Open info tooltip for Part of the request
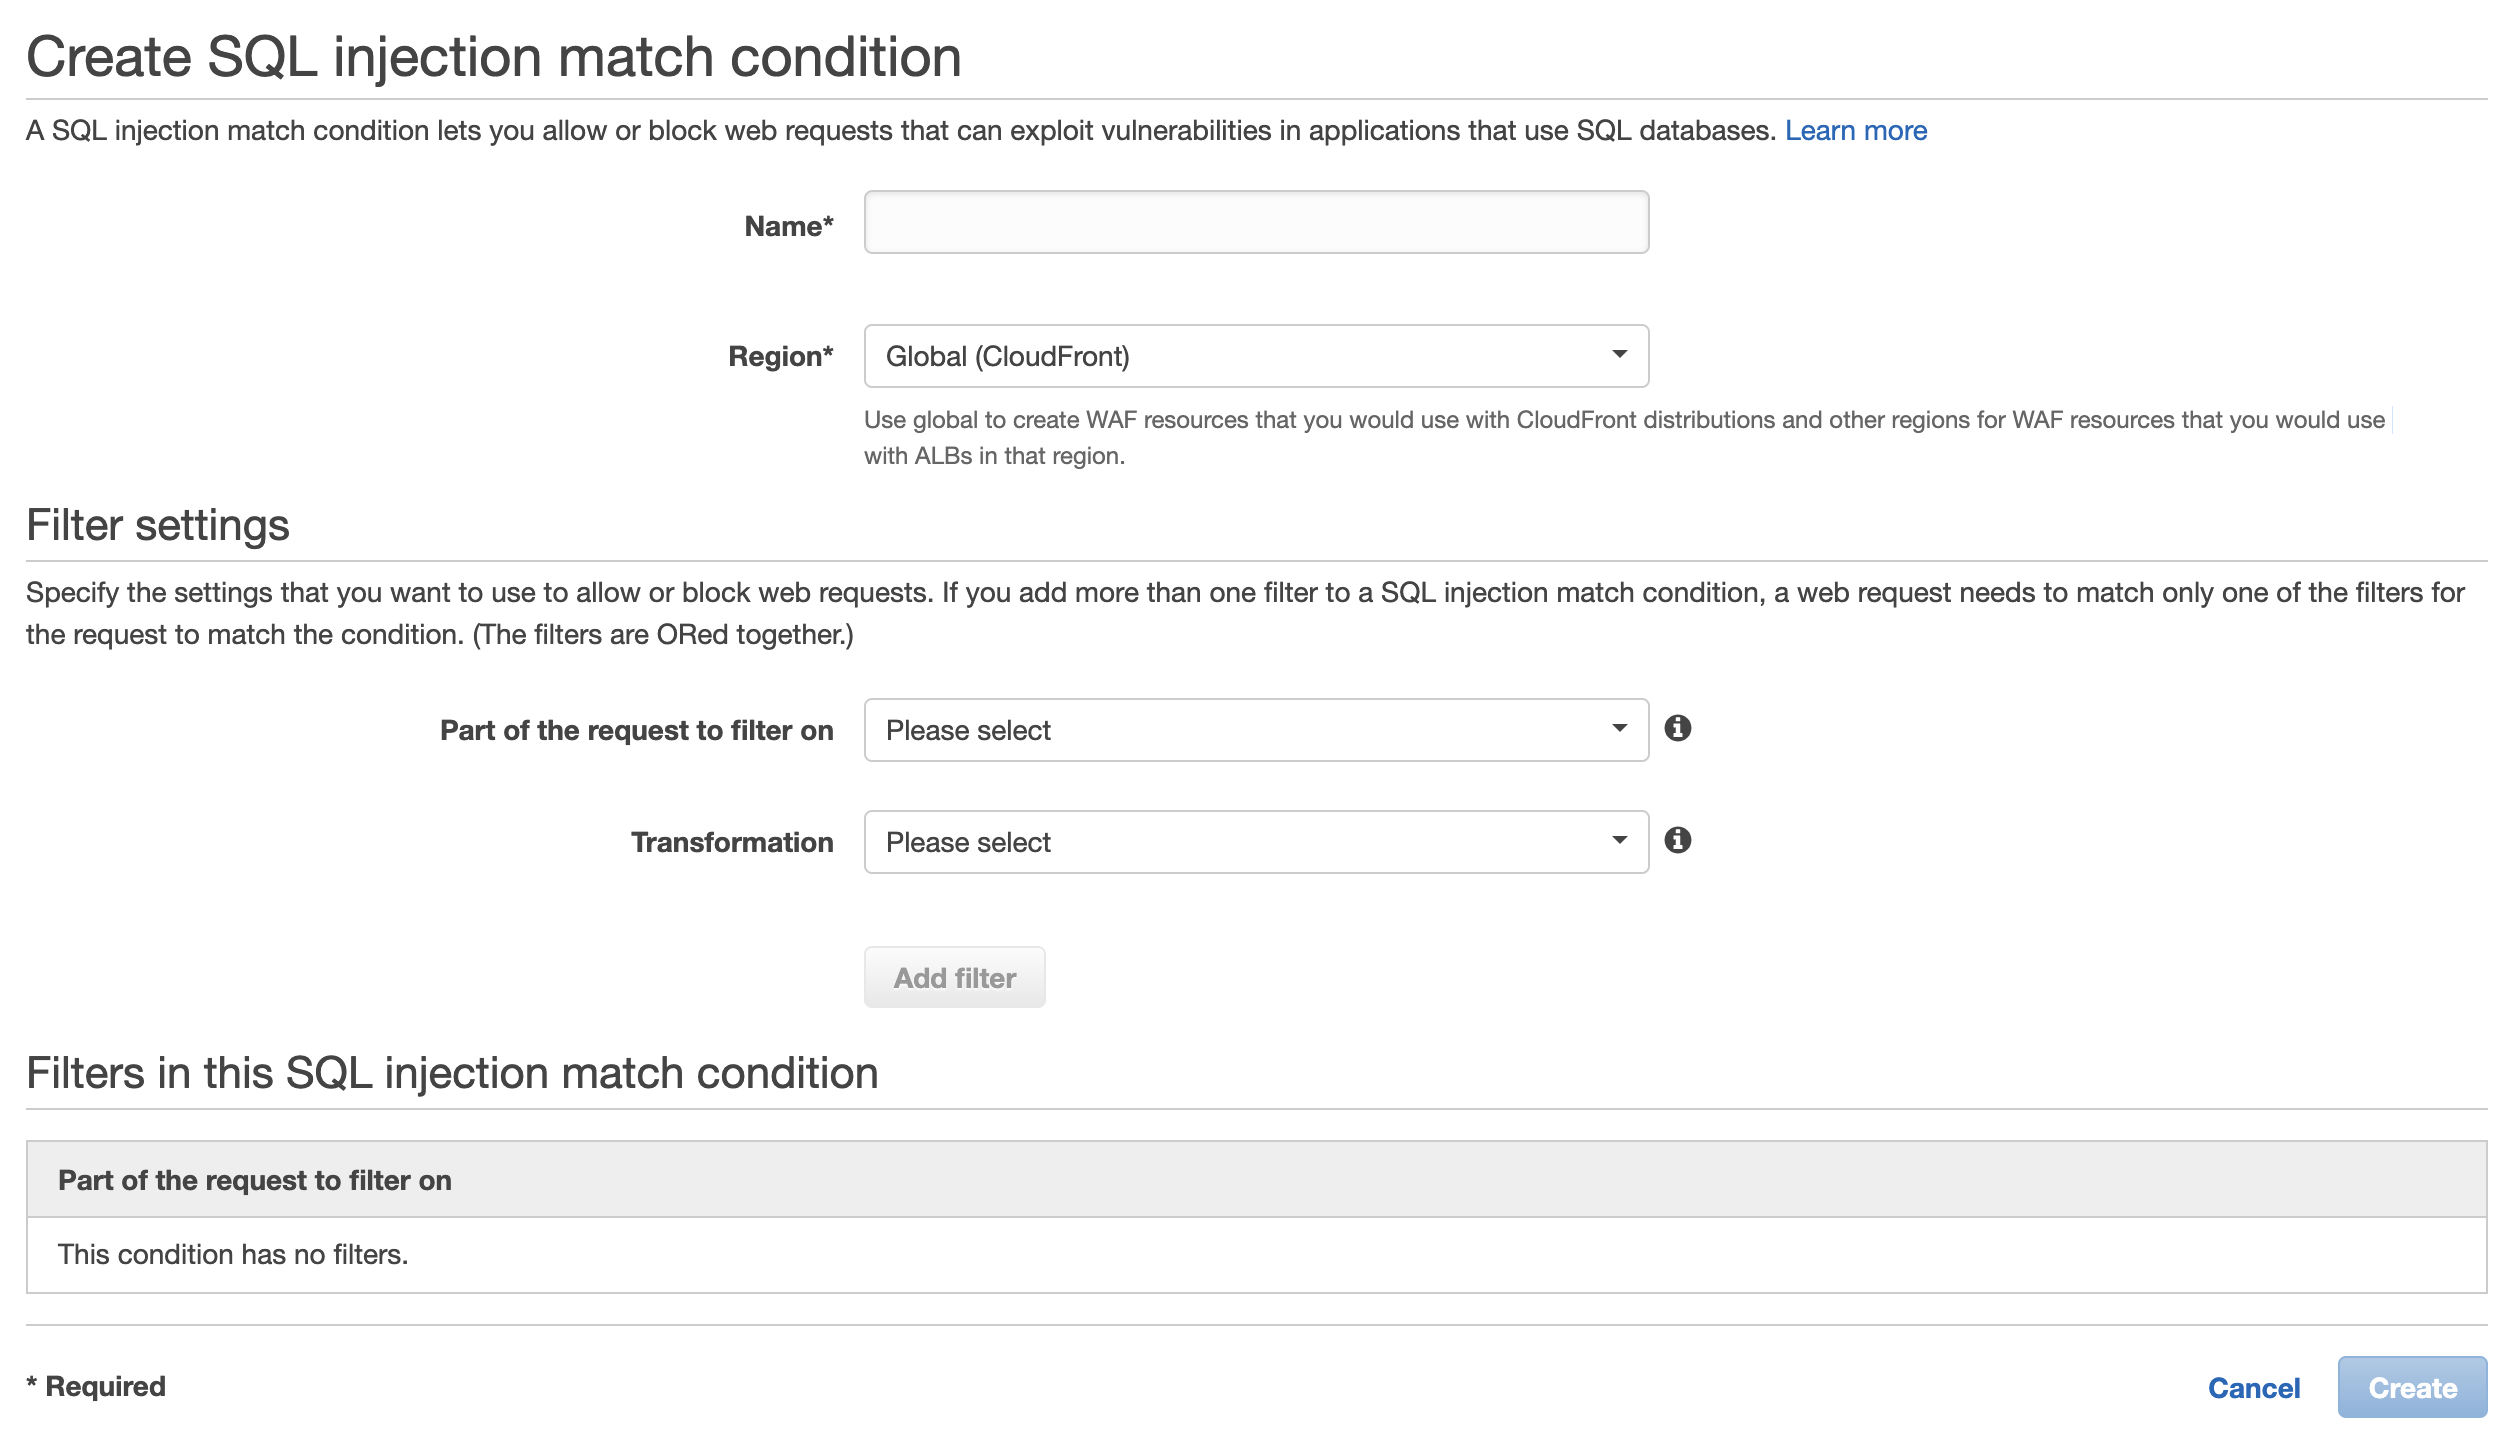The image size is (2500, 1430). coord(1677,728)
